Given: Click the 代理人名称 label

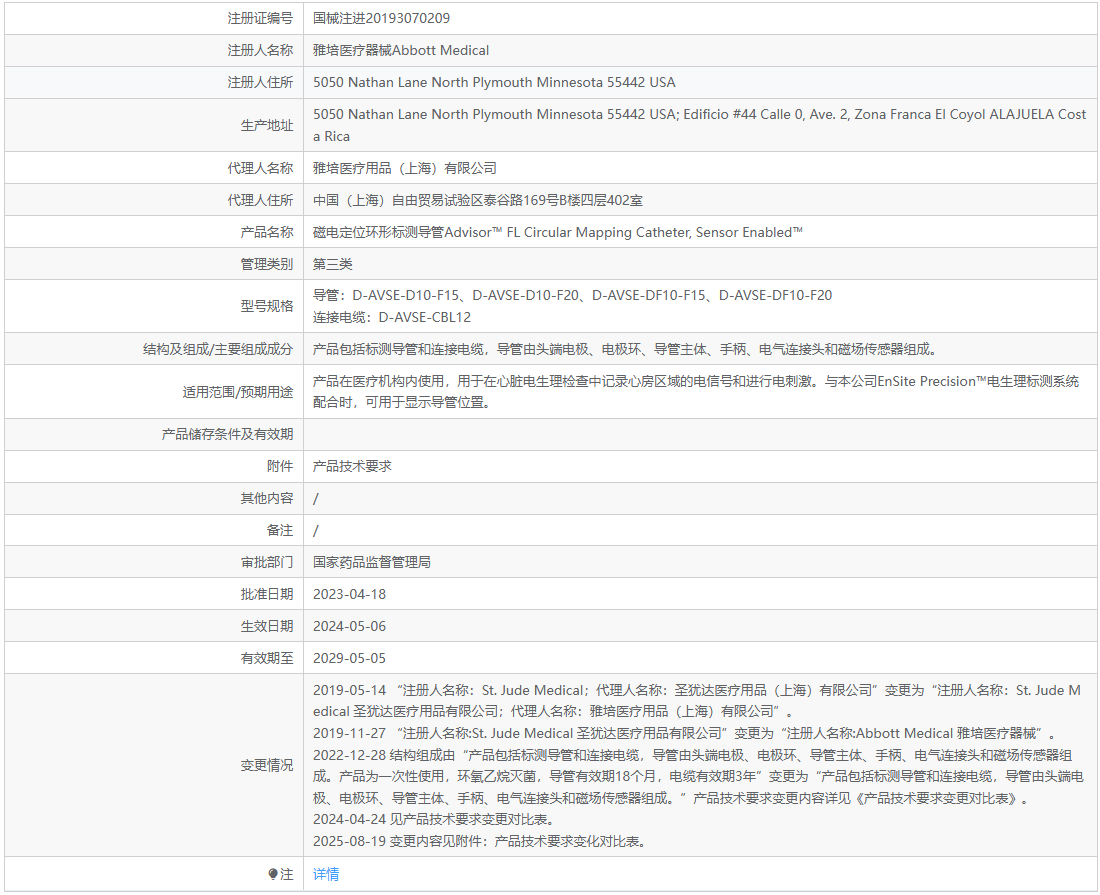Looking at the screenshot, I should click(260, 168).
